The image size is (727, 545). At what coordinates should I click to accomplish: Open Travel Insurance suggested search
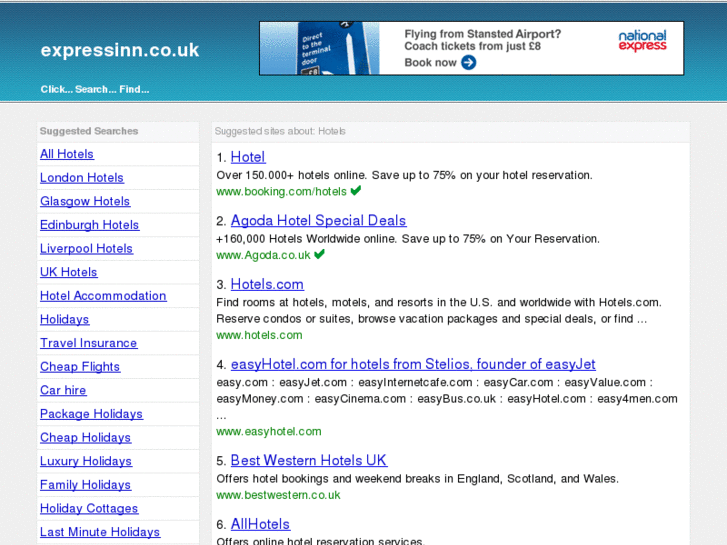click(89, 343)
